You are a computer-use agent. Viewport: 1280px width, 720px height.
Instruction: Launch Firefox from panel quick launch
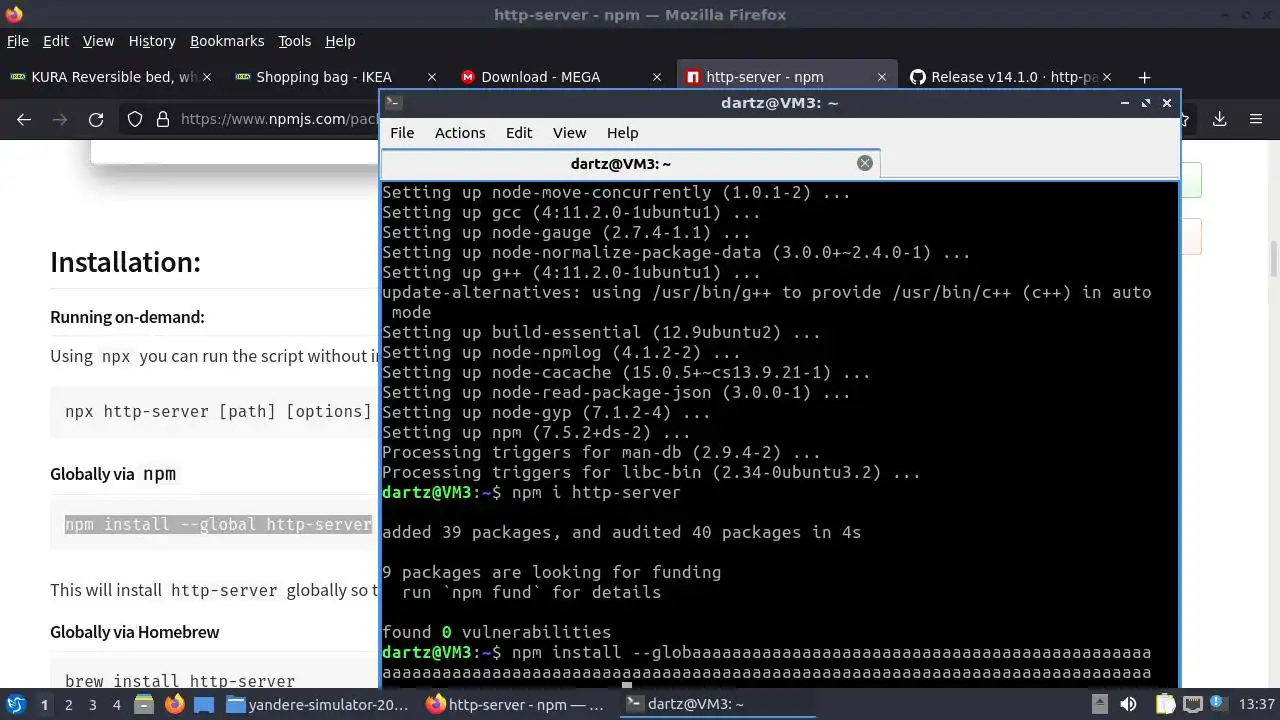[174, 704]
